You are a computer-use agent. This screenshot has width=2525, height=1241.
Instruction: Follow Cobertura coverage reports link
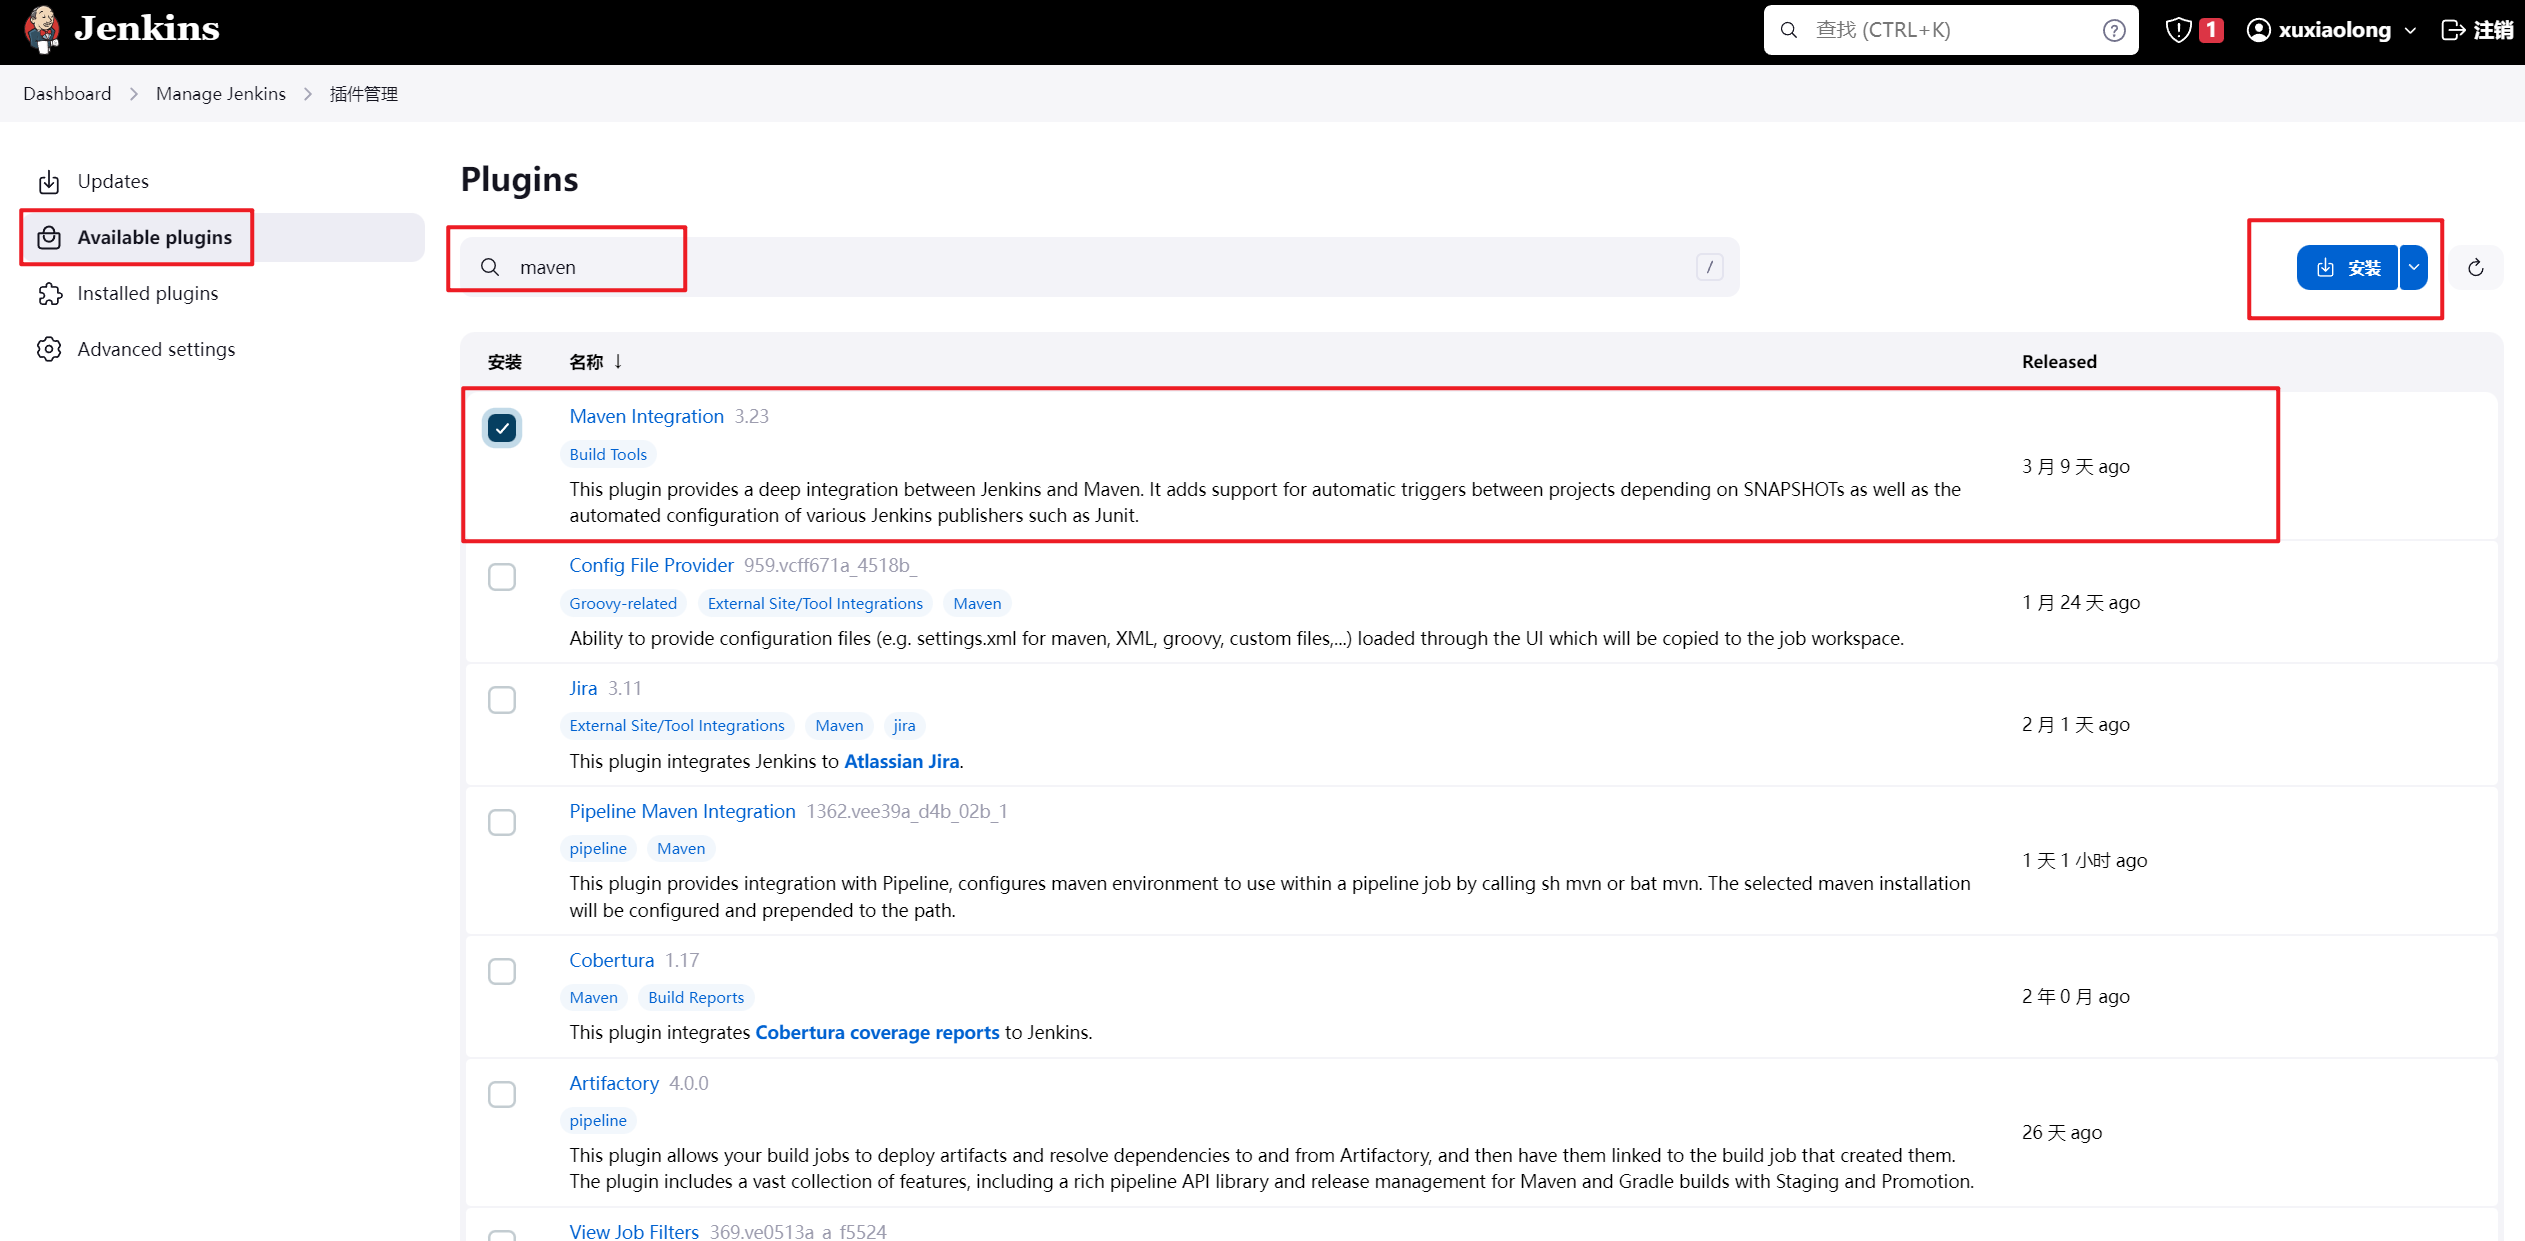(877, 1032)
